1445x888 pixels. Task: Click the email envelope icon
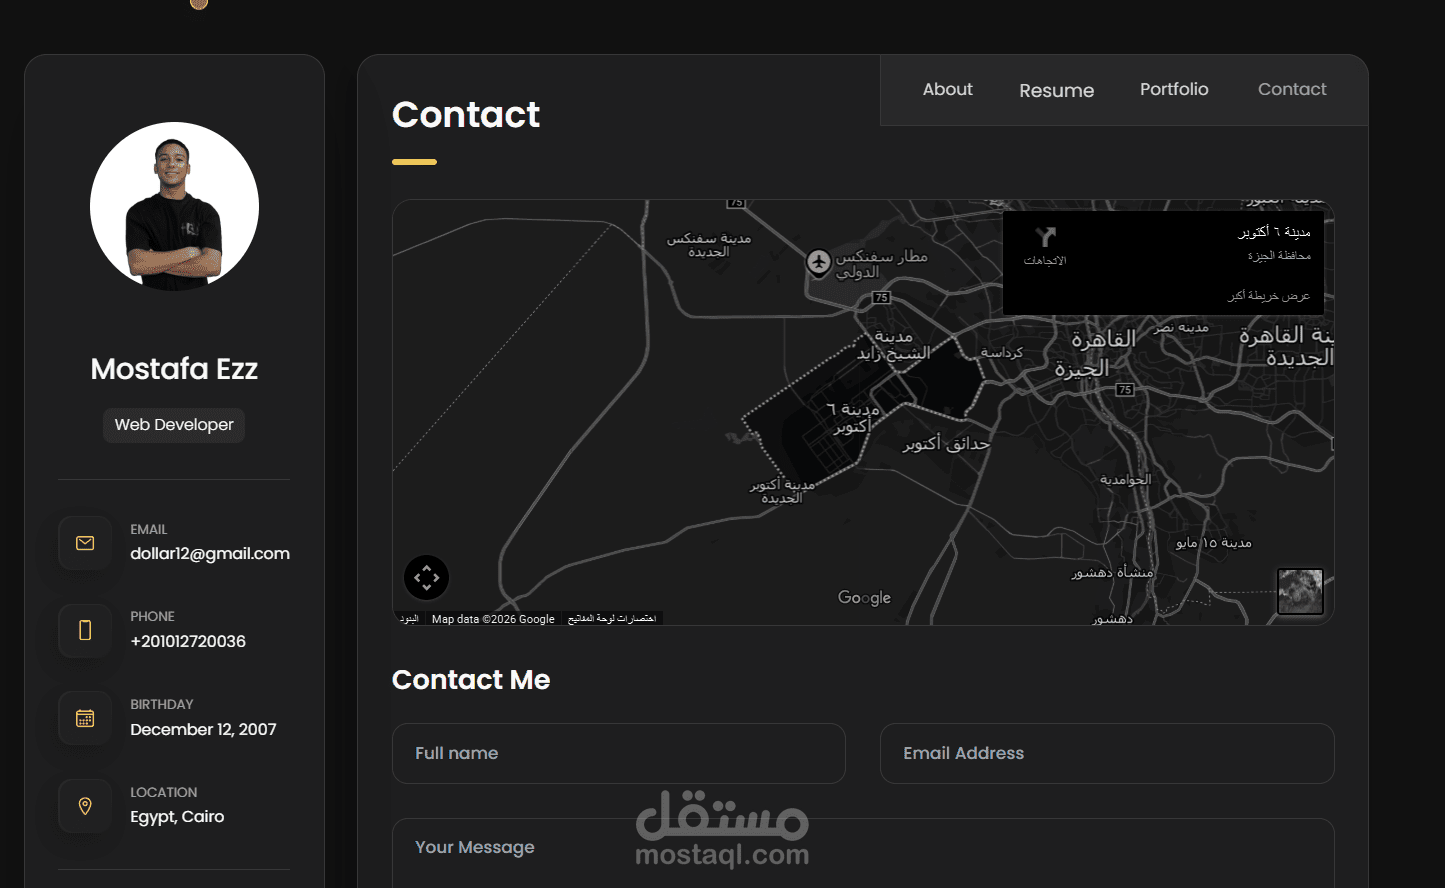click(x=85, y=543)
